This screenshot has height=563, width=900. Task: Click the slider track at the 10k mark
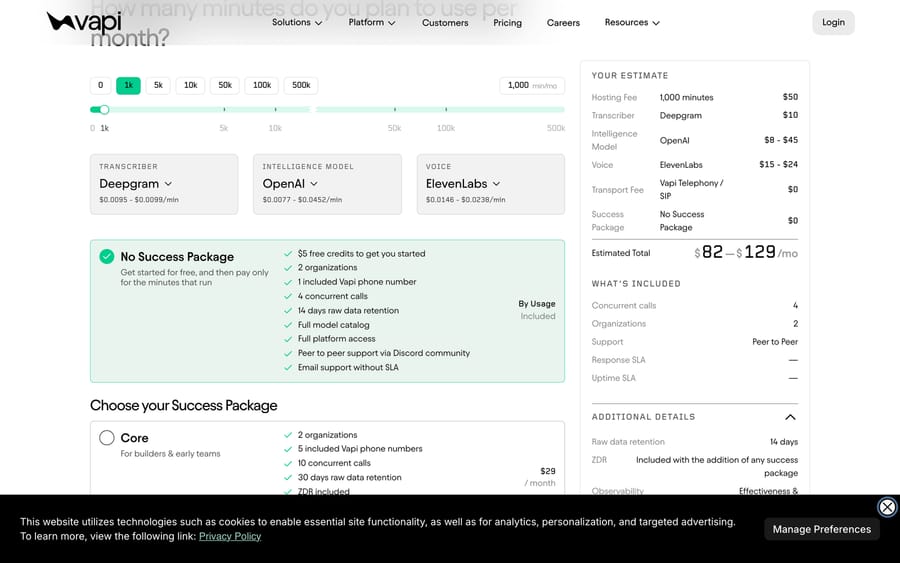coord(276,110)
